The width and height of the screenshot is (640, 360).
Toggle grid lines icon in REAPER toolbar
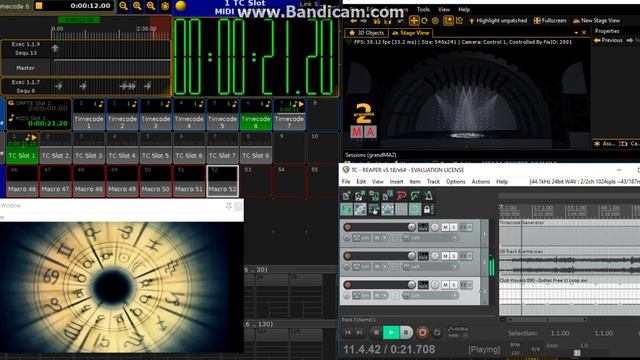tap(401, 209)
